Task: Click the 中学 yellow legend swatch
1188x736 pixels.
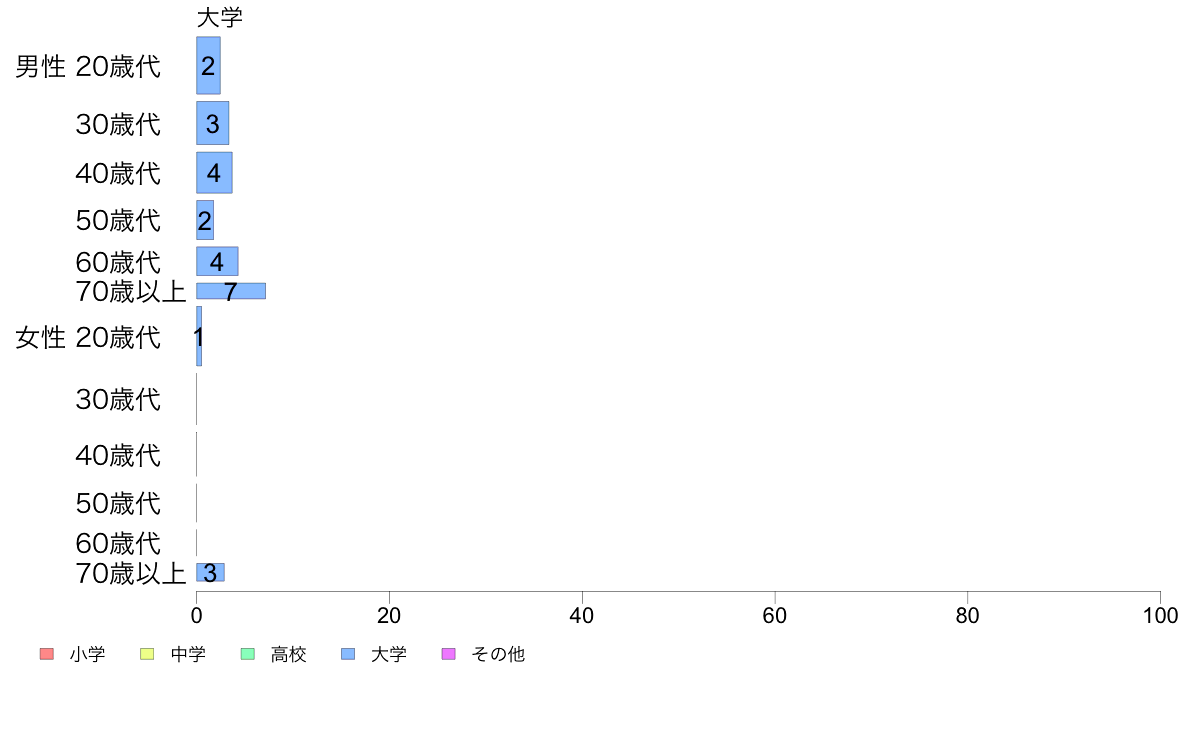Action: pyautogui.click(x=147, y=653)
